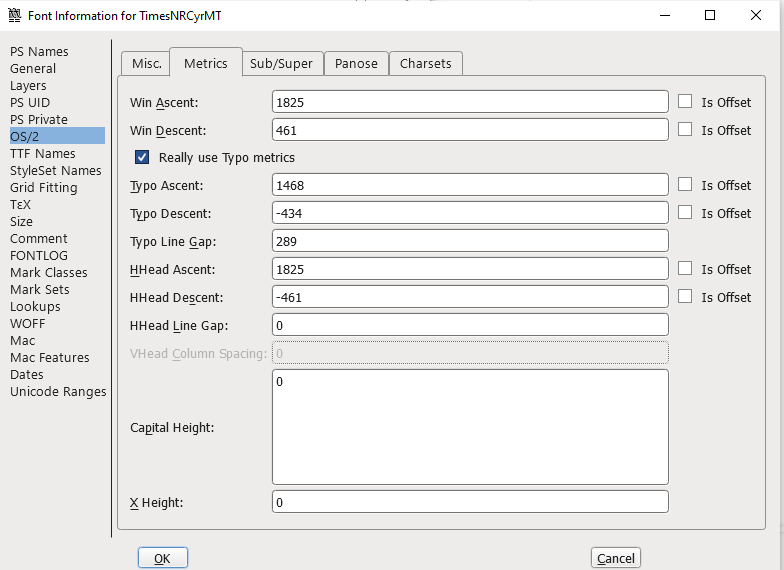Open the Panose tab
Viewport: 784px width, 570px height.
click(356, 64)
